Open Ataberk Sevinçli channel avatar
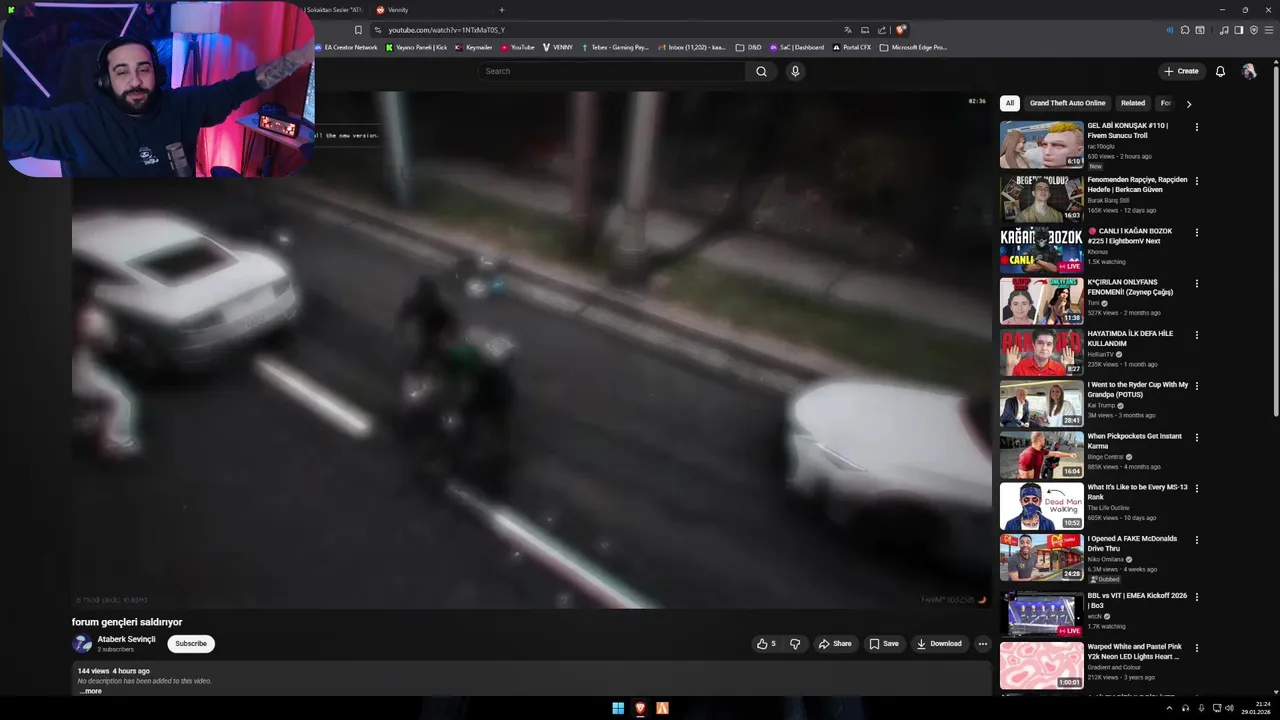 coord(82,644)
